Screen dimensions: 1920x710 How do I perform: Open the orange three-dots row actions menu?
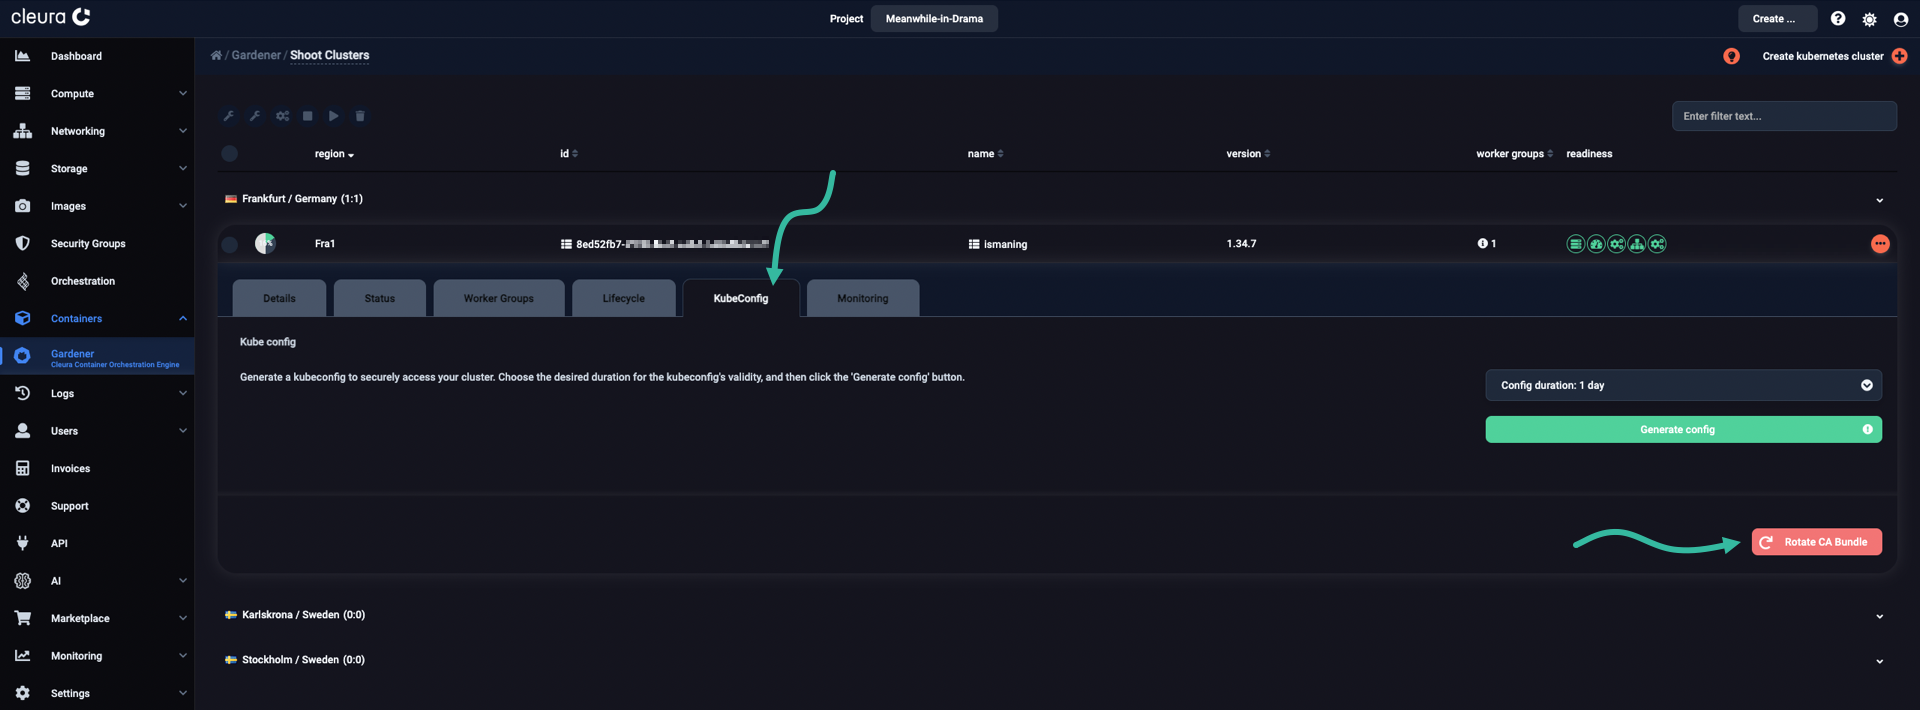[x=1880, y=244]
